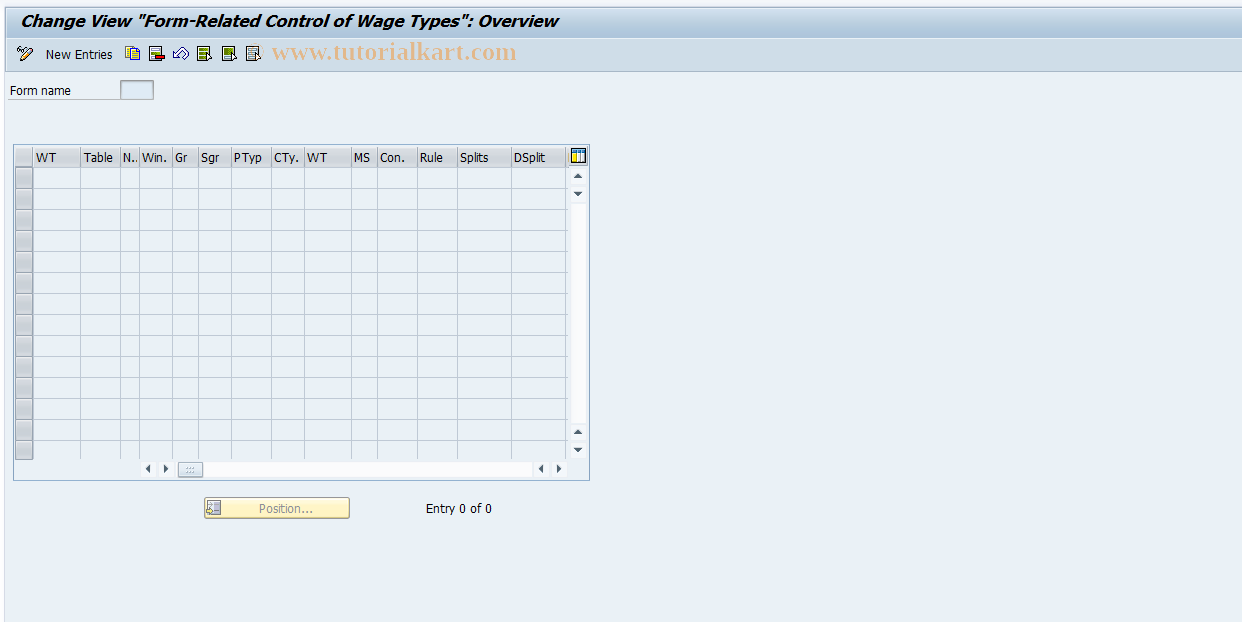Click the New Entries button
Viewport: 1242px width, 622px height.
tap(79, 54)
